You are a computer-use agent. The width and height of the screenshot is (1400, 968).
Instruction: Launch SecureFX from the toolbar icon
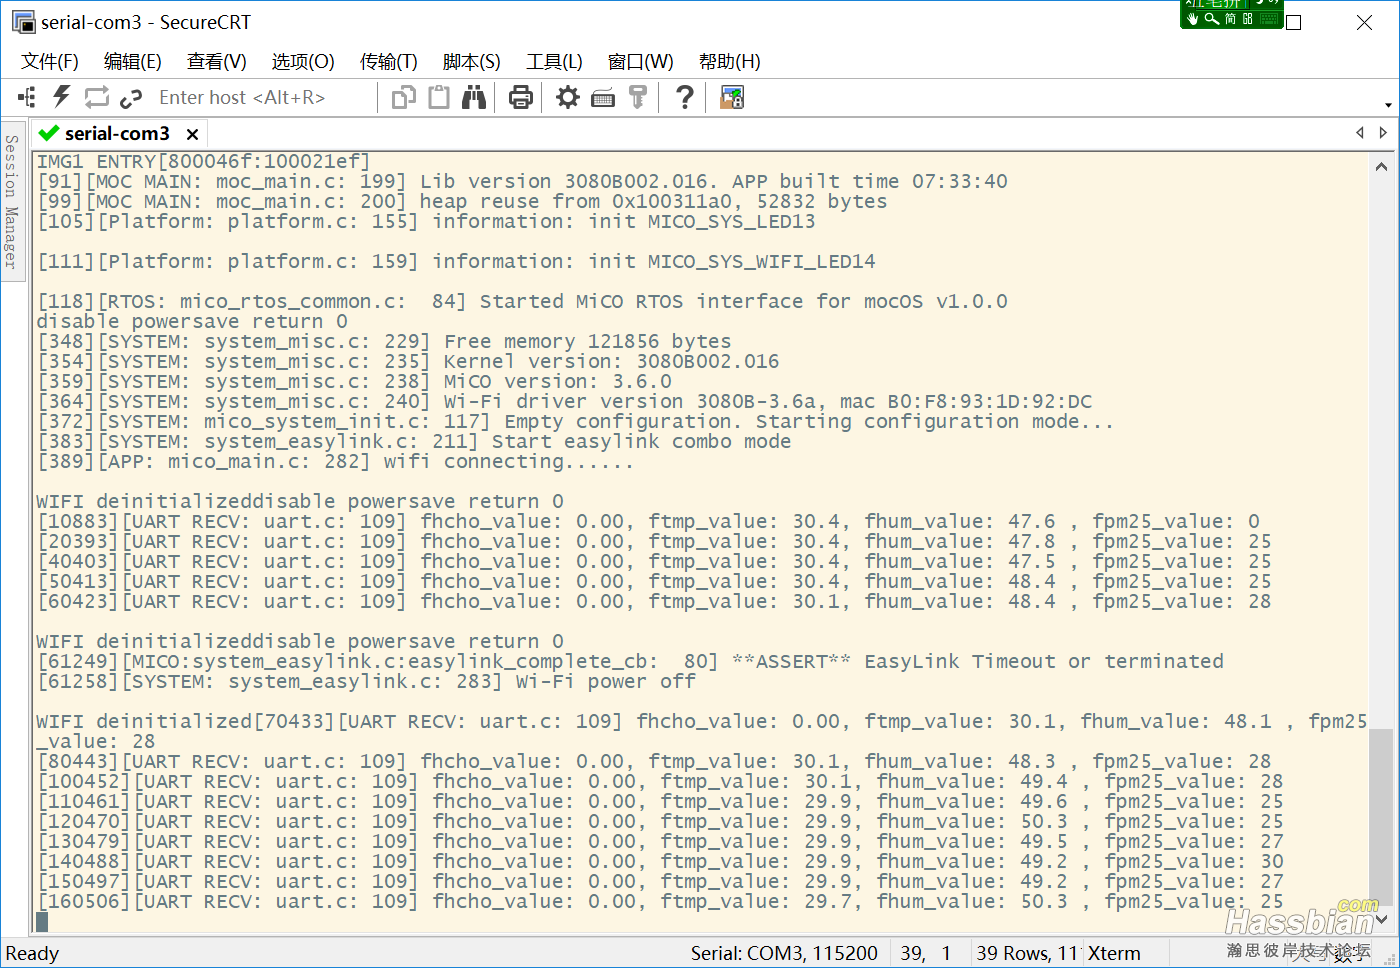(x=732, y=97)
